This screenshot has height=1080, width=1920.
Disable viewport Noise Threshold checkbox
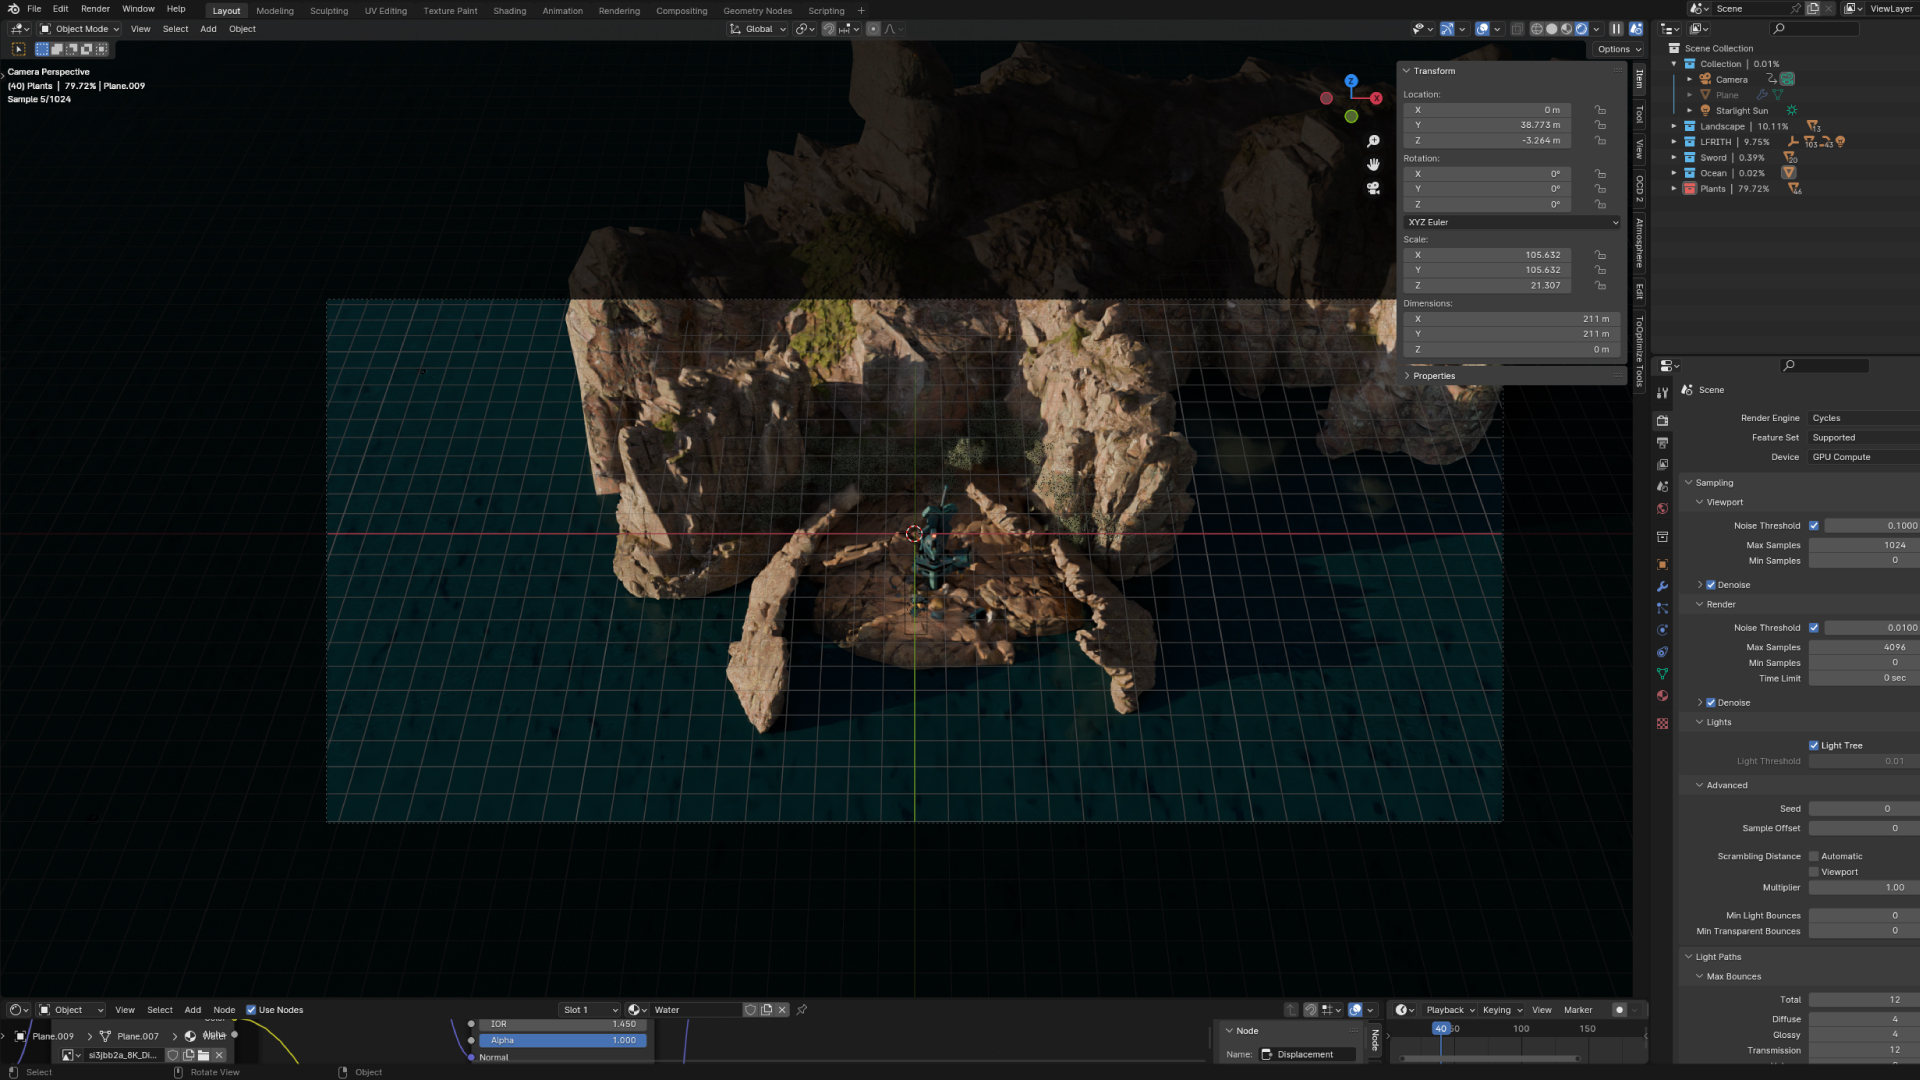(1814, 526)
